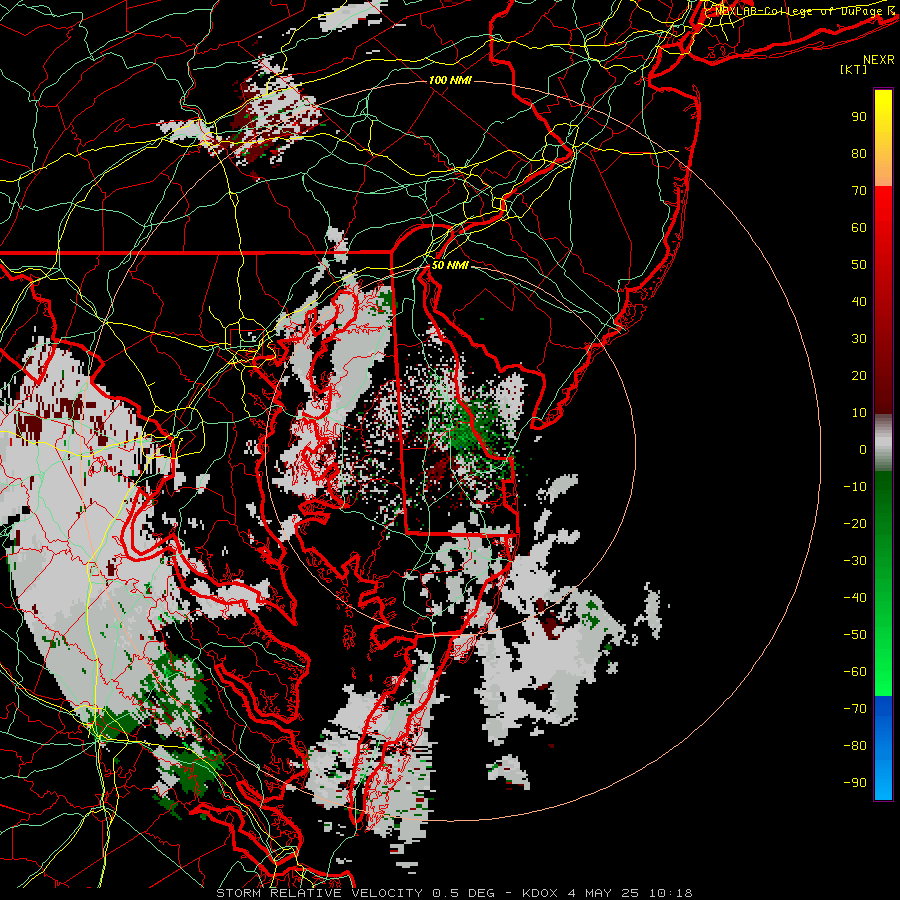900x900 pixels.
Task: Click the '50 NMI' range ring label
Action: tap(450, 265)
